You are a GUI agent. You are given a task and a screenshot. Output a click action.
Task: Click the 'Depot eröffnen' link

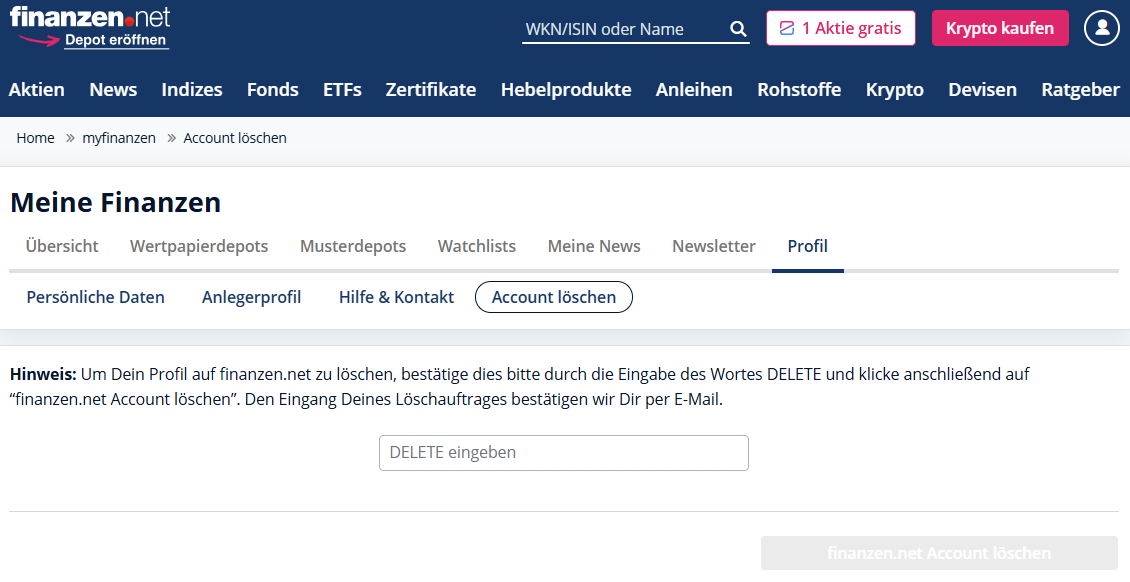tap(115, 41)
